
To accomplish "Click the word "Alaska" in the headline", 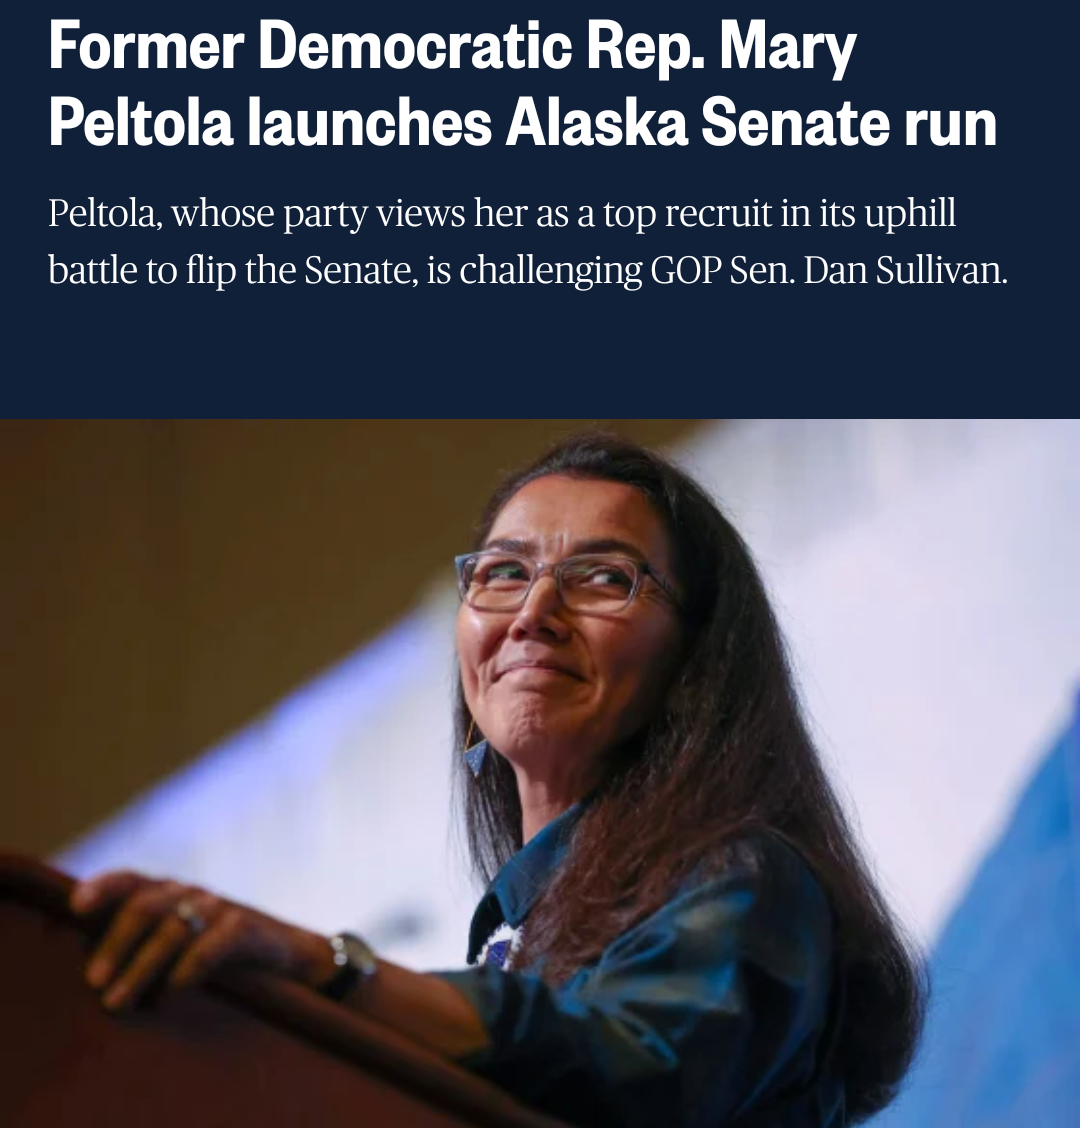I will tap(596, 122).
